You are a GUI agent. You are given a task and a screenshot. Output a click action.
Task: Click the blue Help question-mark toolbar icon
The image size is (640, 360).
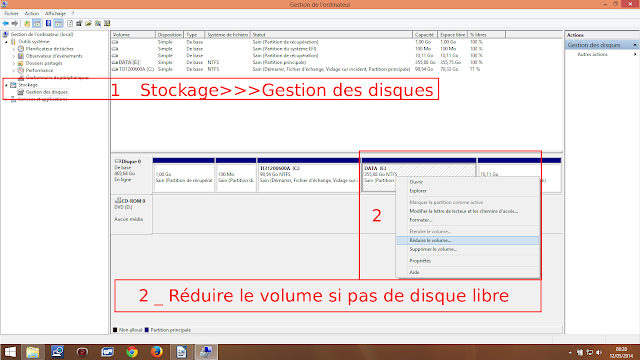(x=49, y=24)
